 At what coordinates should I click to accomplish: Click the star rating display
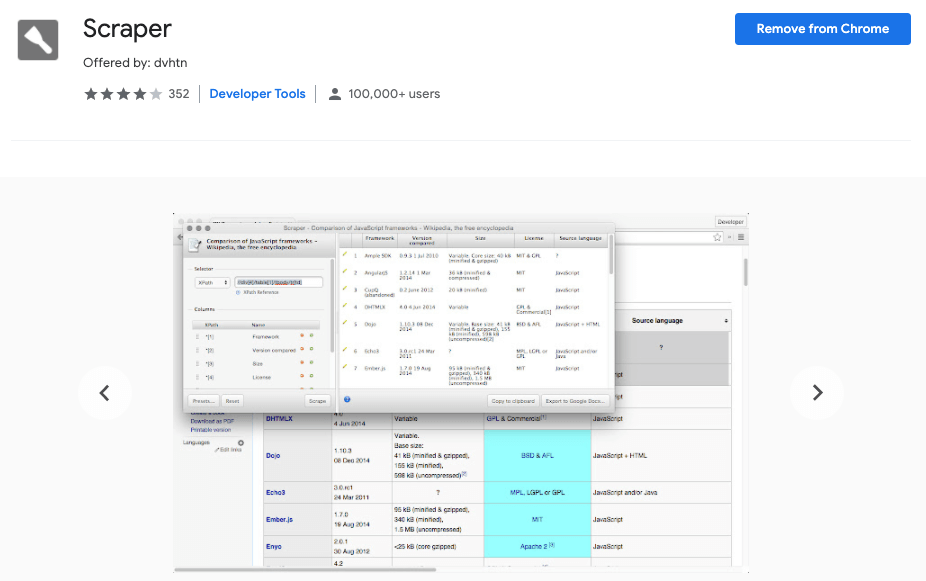123,94
